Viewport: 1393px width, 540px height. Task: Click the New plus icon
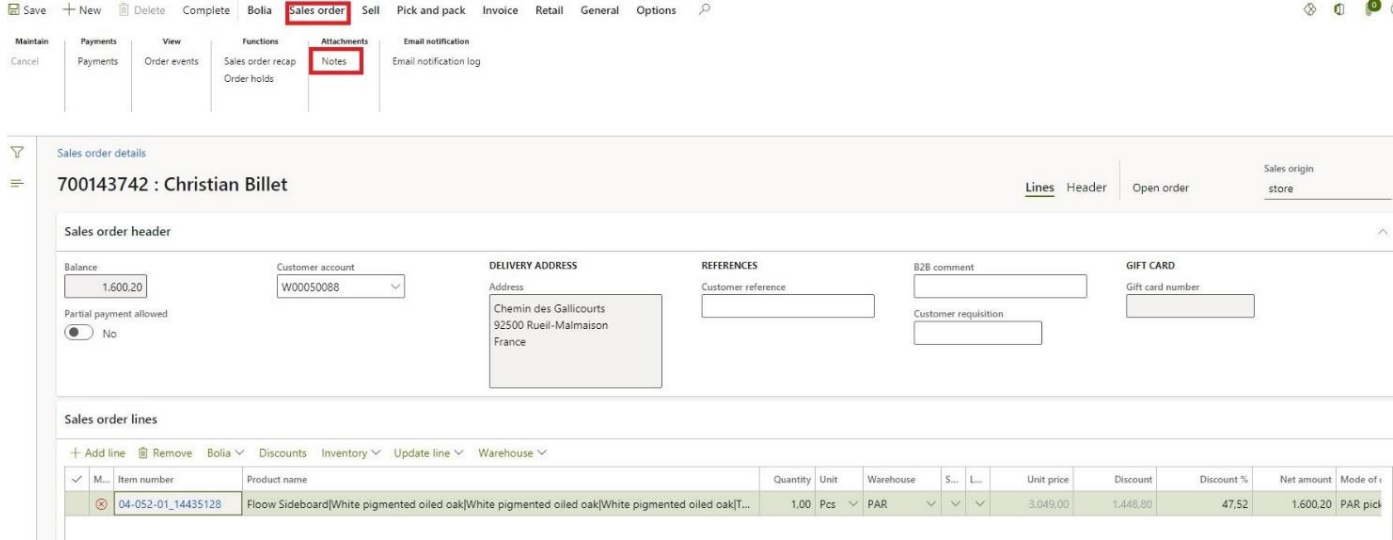point(69,10)
